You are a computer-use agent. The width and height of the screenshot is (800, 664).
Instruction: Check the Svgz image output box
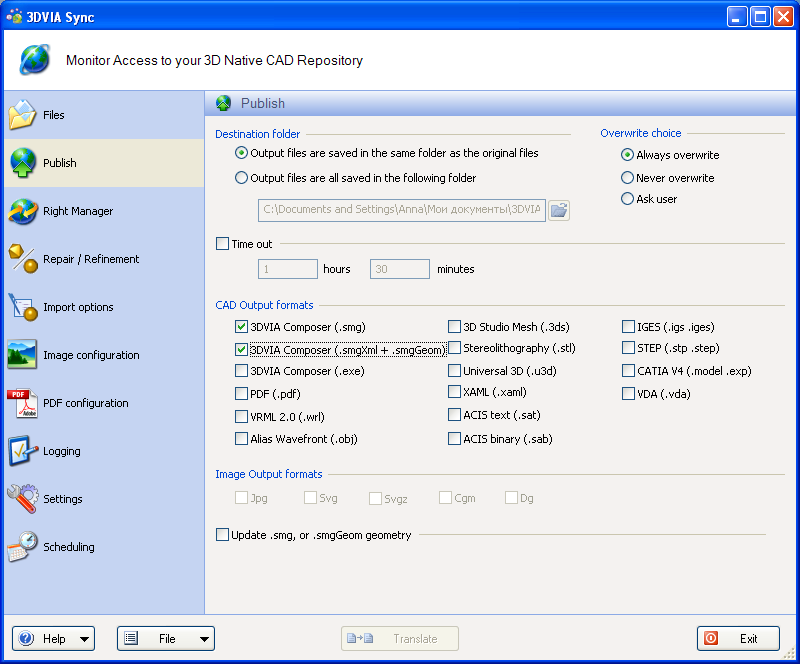pos(376,498)
